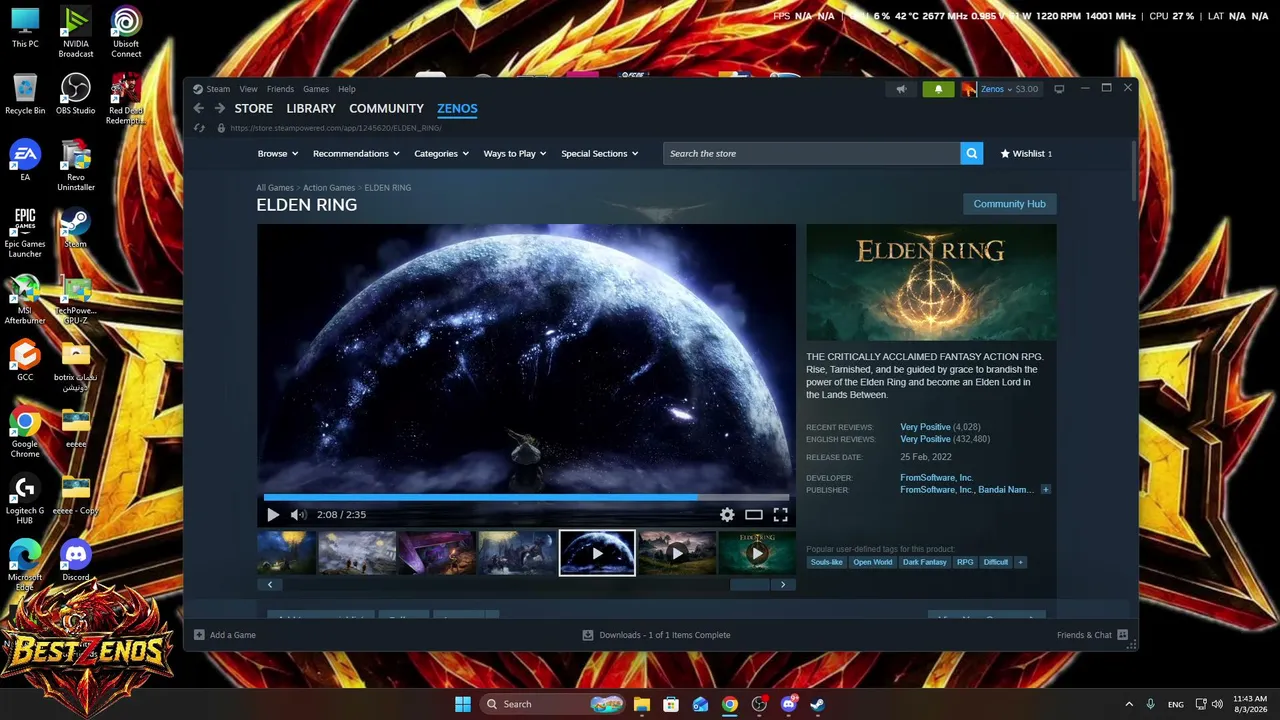The height and width of the screenshot is (720, 1280).
Task: Select the Discord desktop icon
Action: (x=75, y=561)
